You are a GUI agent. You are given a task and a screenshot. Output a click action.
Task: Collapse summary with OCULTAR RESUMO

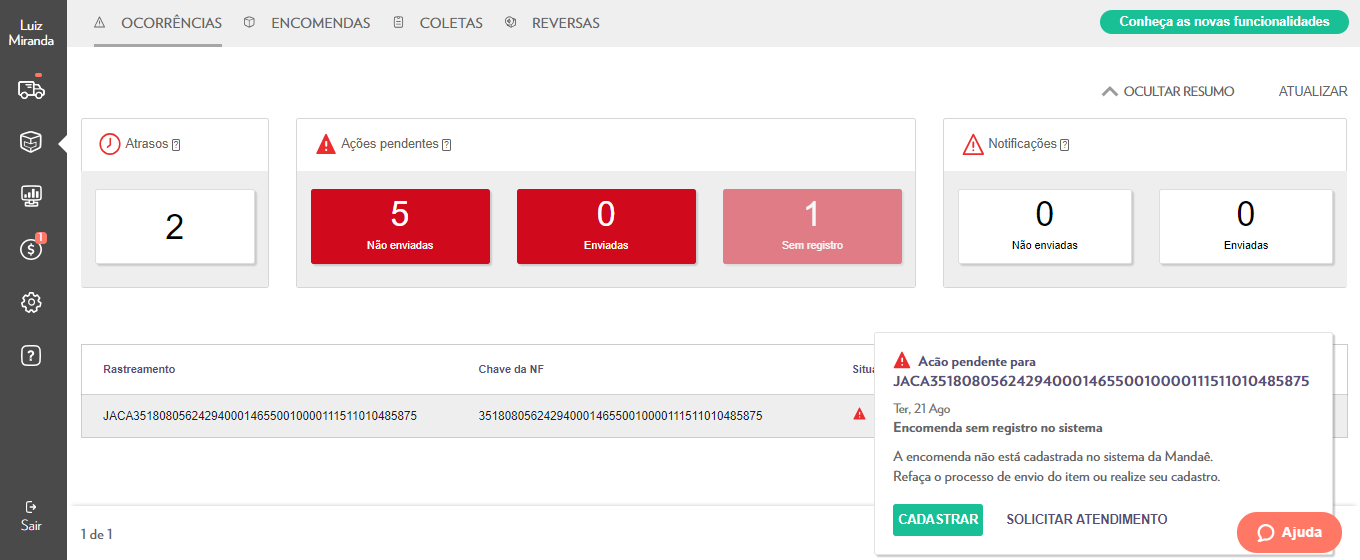click(x=1168, y=91)
